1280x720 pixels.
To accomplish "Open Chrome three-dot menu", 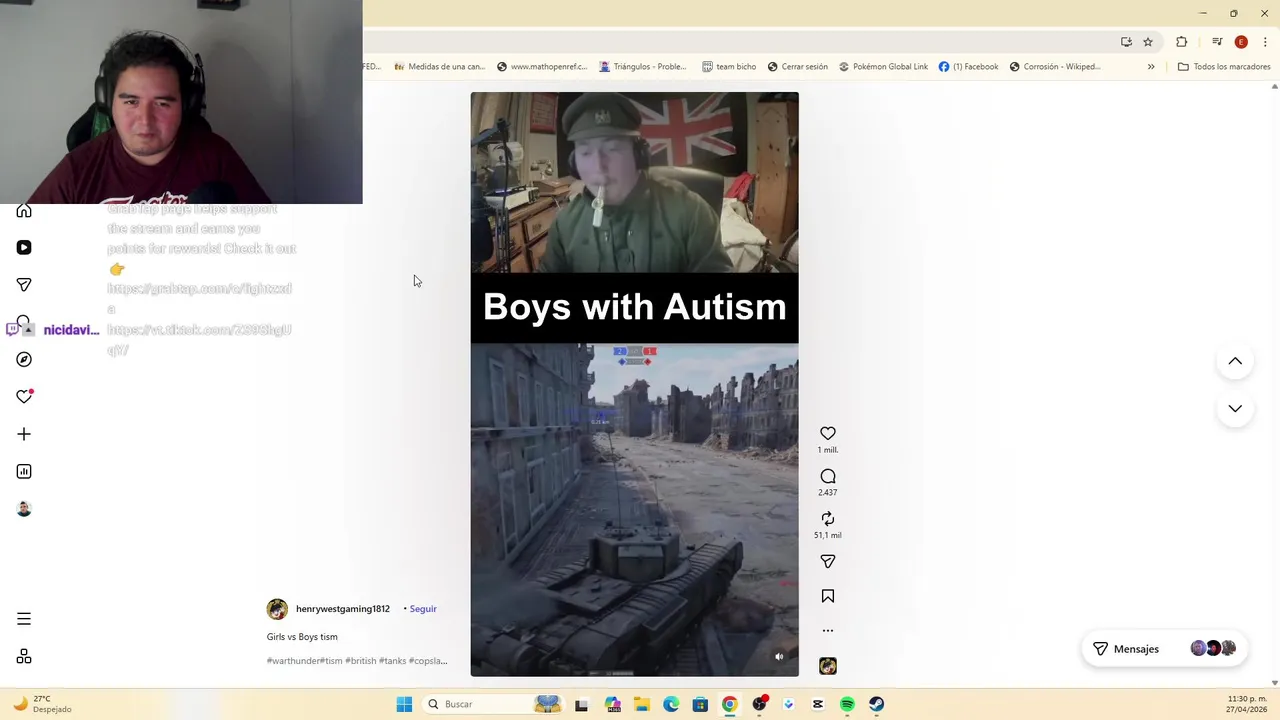I will (1266, 42).
